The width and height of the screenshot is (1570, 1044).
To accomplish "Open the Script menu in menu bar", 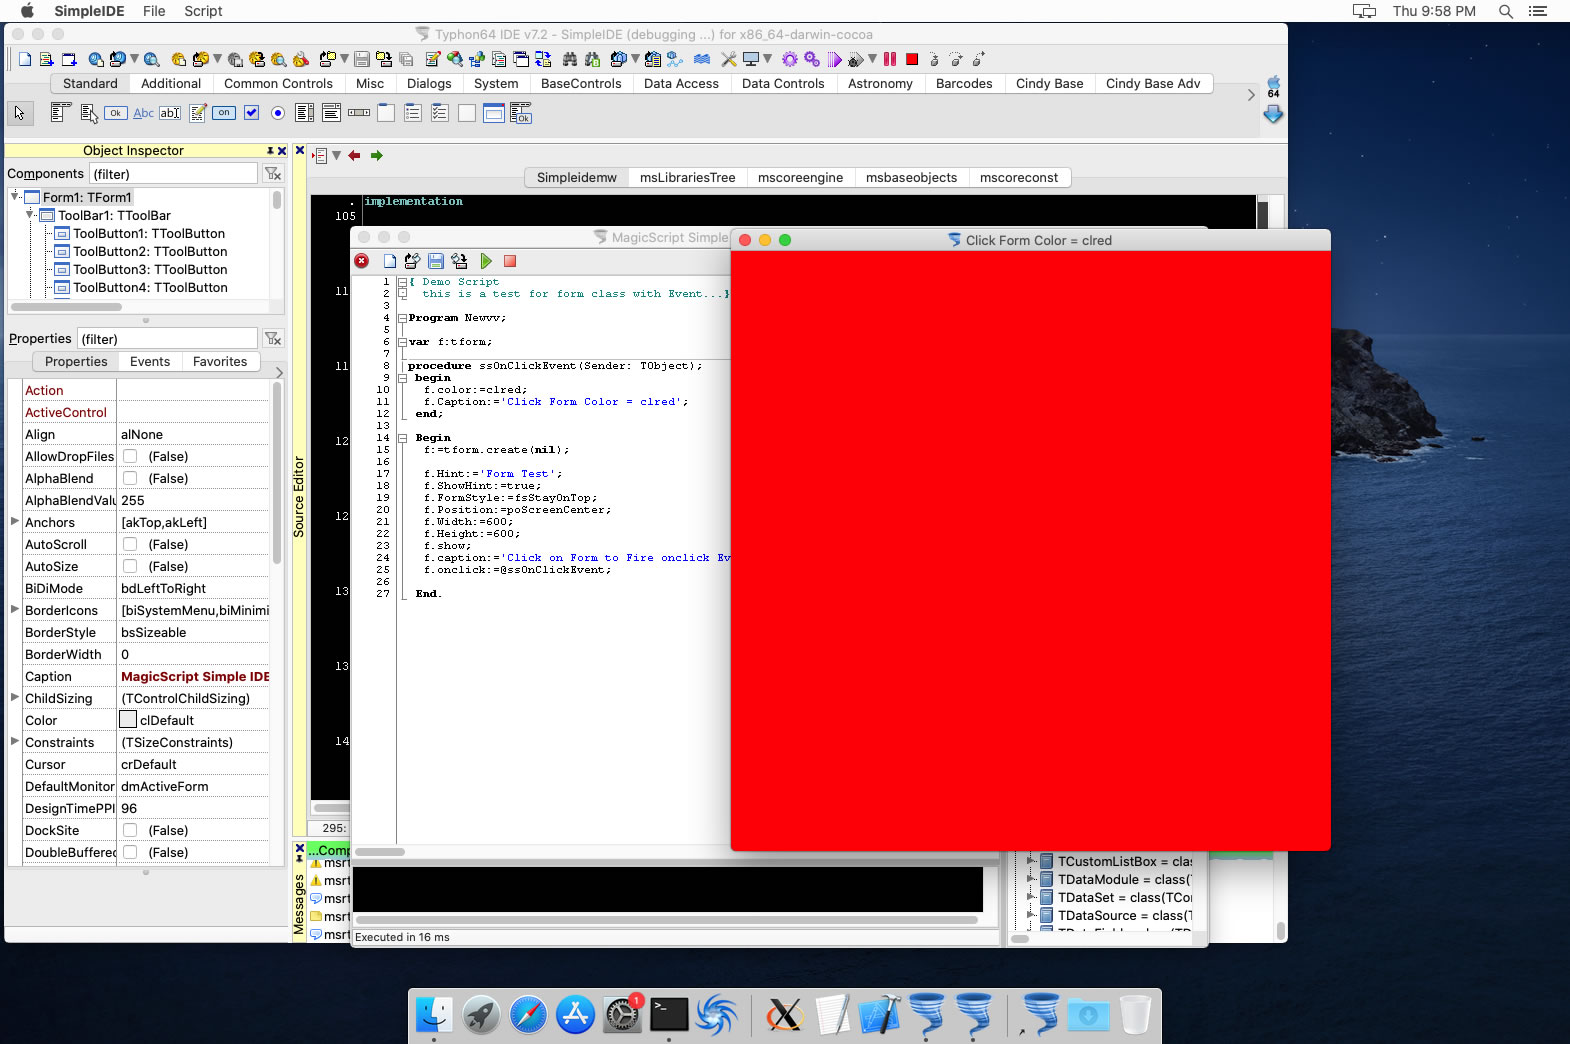I will point(203,11).
